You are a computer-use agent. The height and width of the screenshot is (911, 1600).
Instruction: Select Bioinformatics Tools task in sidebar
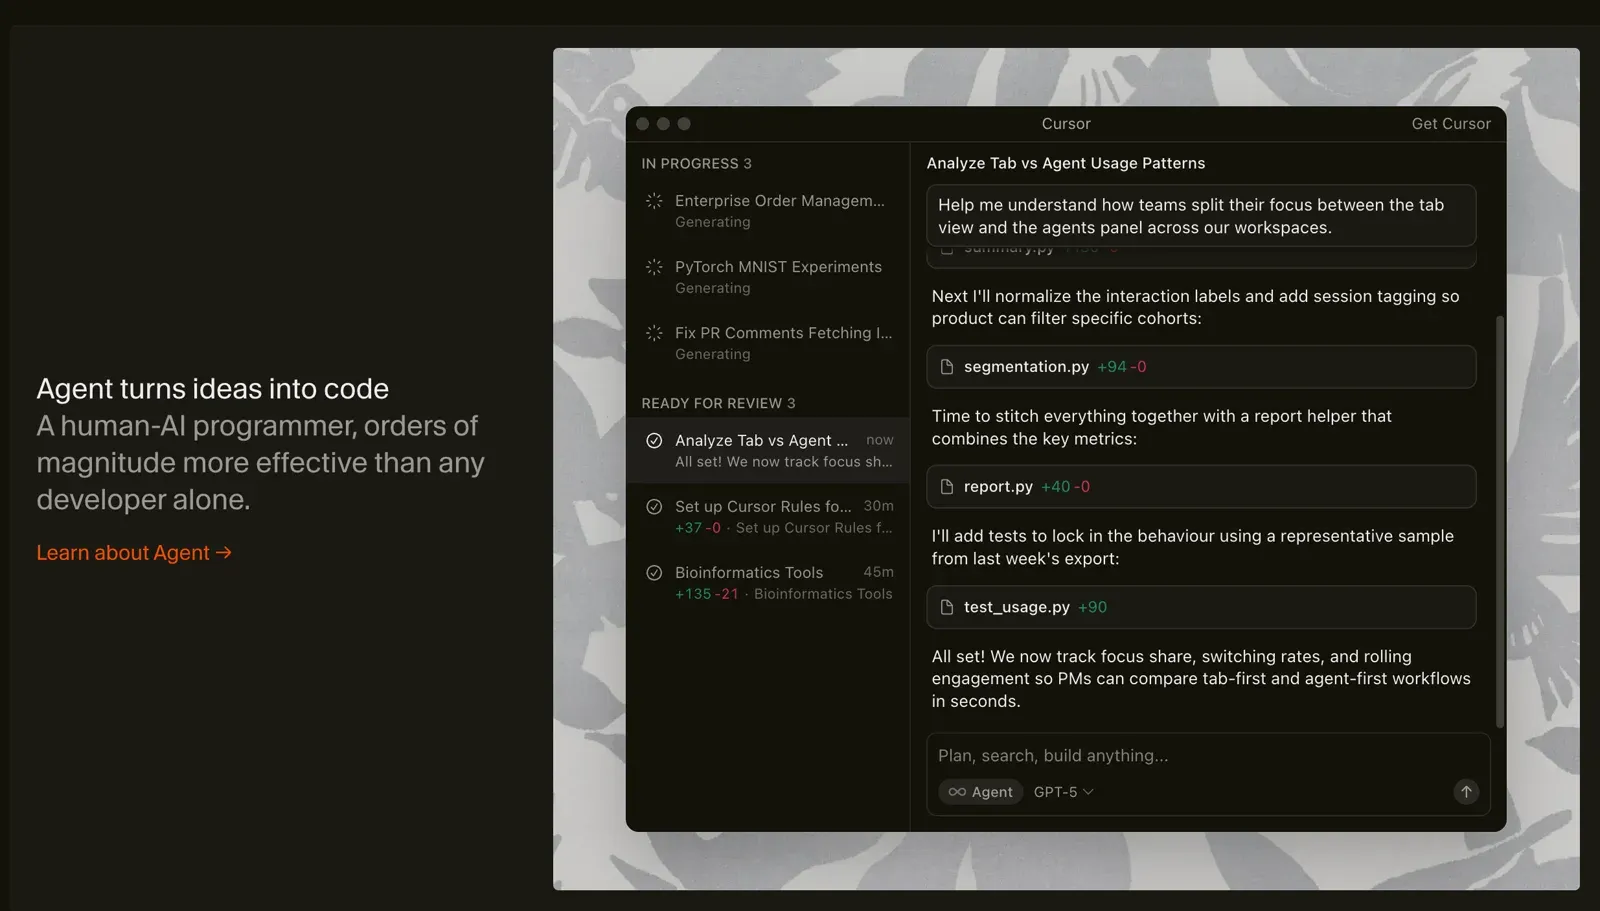[768, 582]
